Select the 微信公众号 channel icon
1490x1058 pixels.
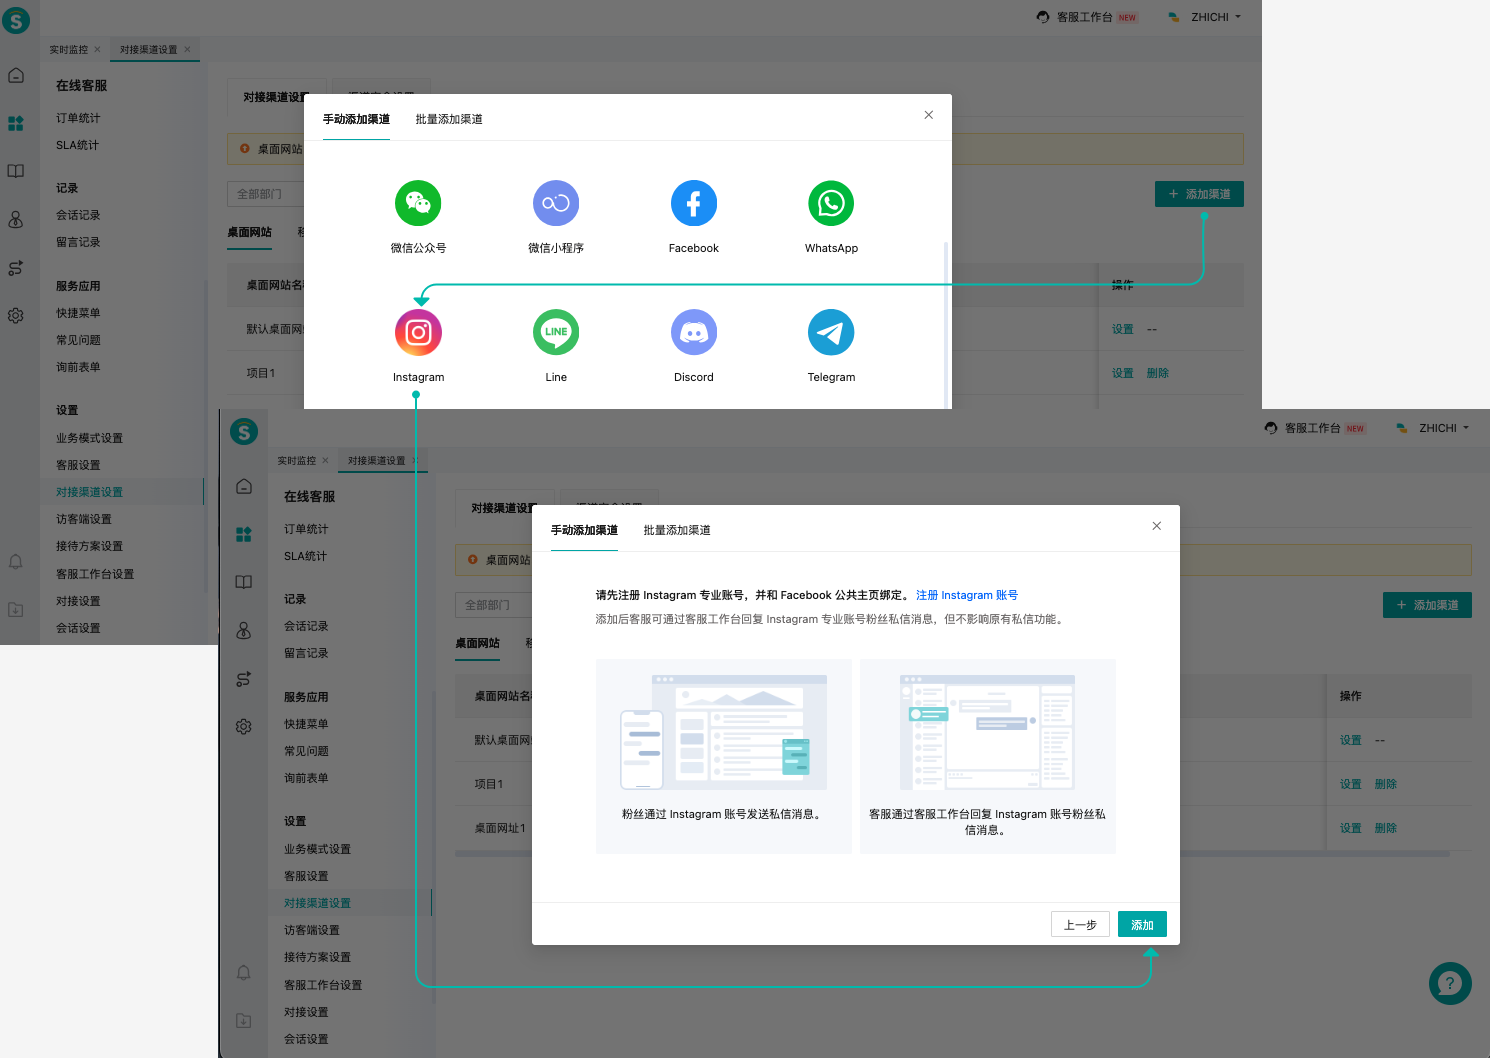tap(418, 203)
